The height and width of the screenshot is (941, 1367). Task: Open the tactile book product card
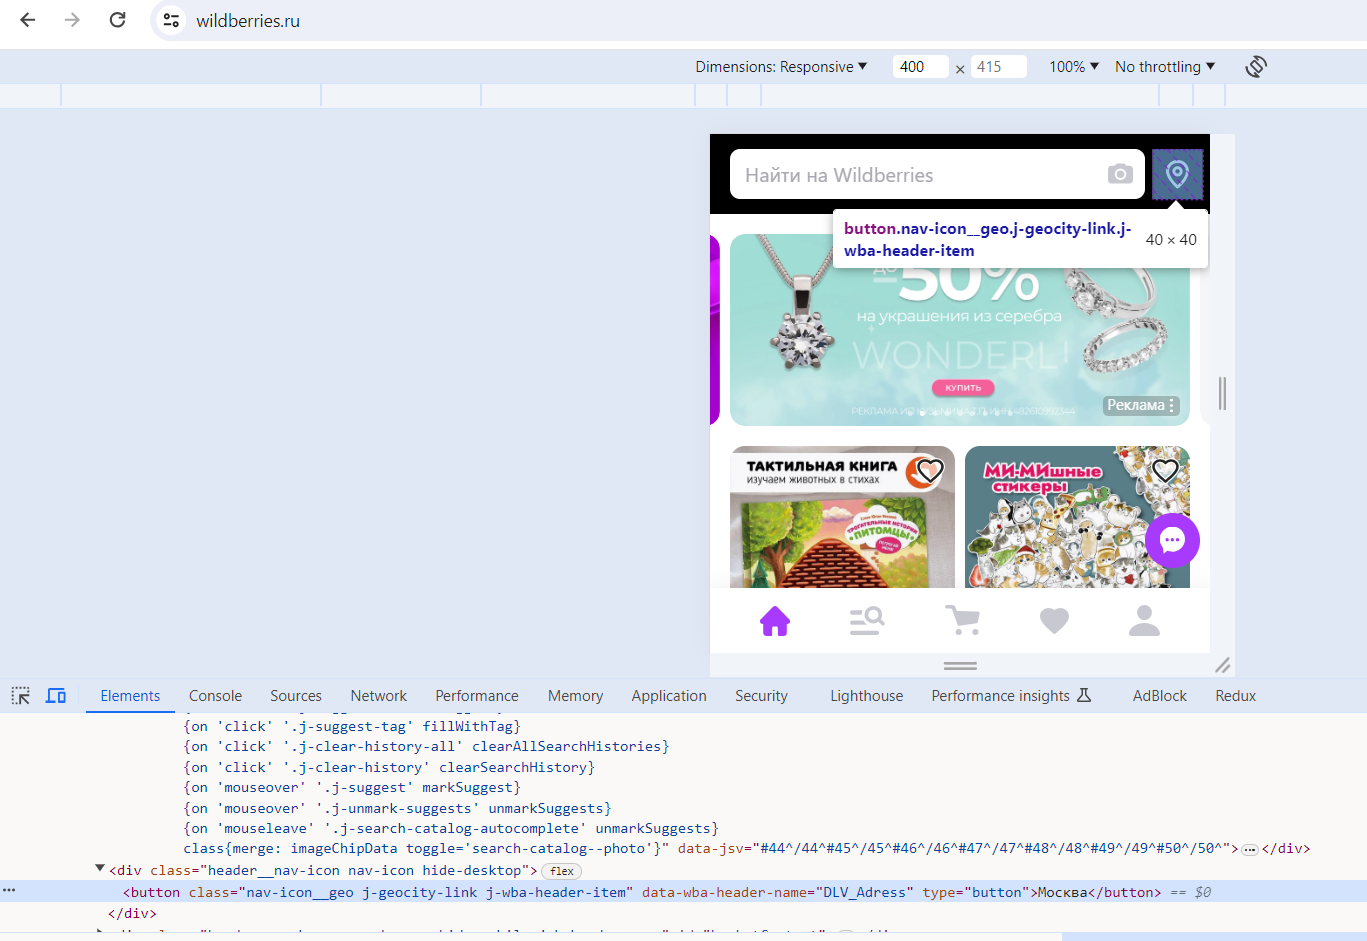click(842, 517)
